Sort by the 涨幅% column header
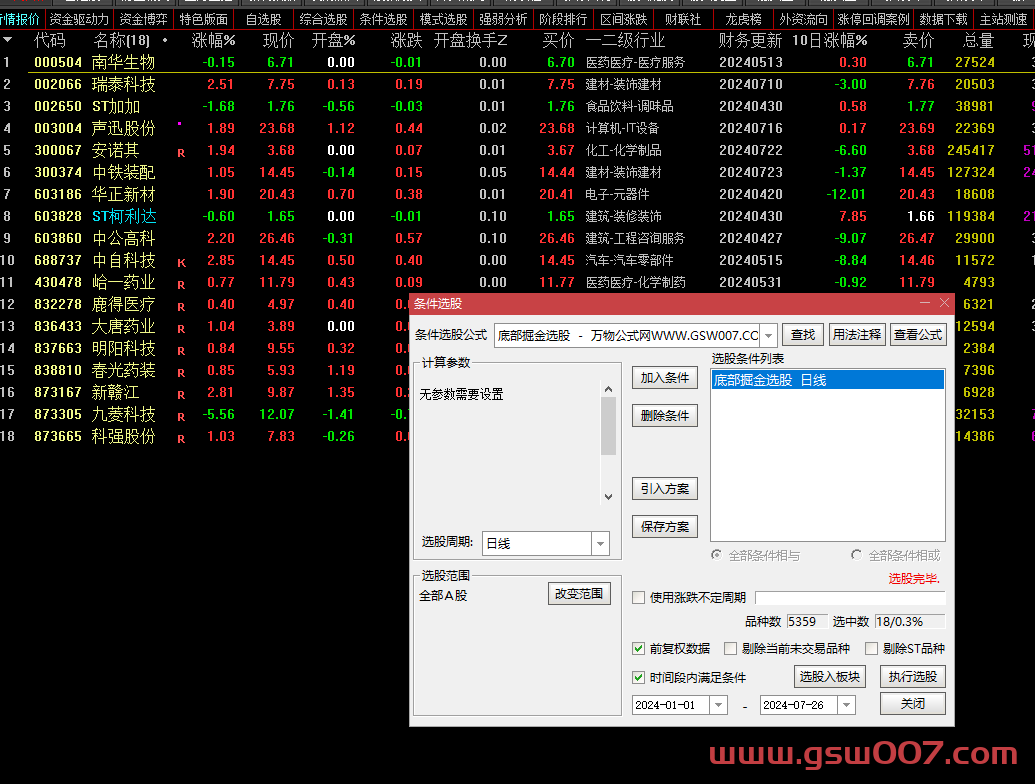Viewport: 1035px width, 784px height. click(213, 41)
